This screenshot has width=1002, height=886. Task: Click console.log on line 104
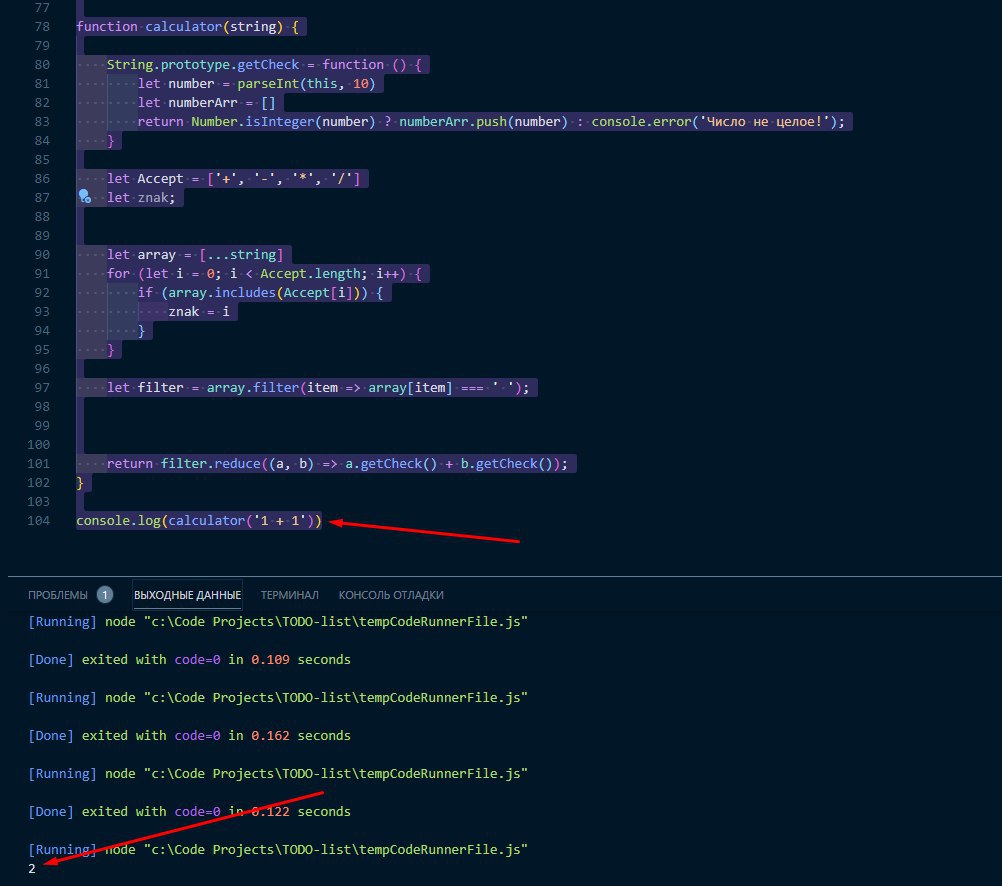[x=118, y=520]
